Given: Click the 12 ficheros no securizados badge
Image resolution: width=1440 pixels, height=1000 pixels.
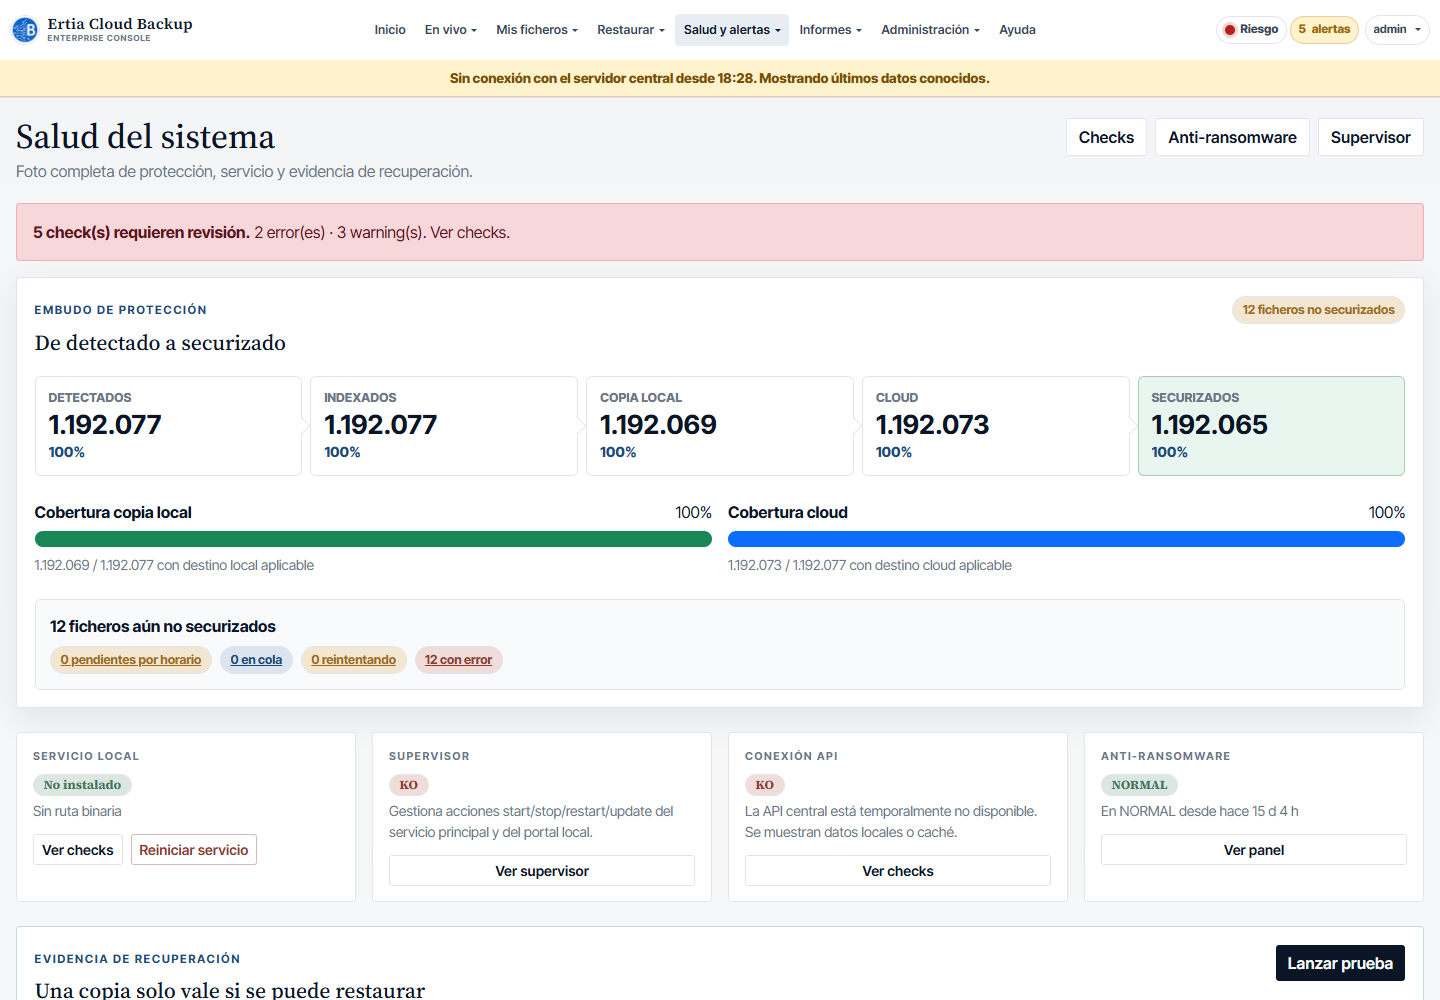Looking at the screenshot, I should [x=1318, y=310].
